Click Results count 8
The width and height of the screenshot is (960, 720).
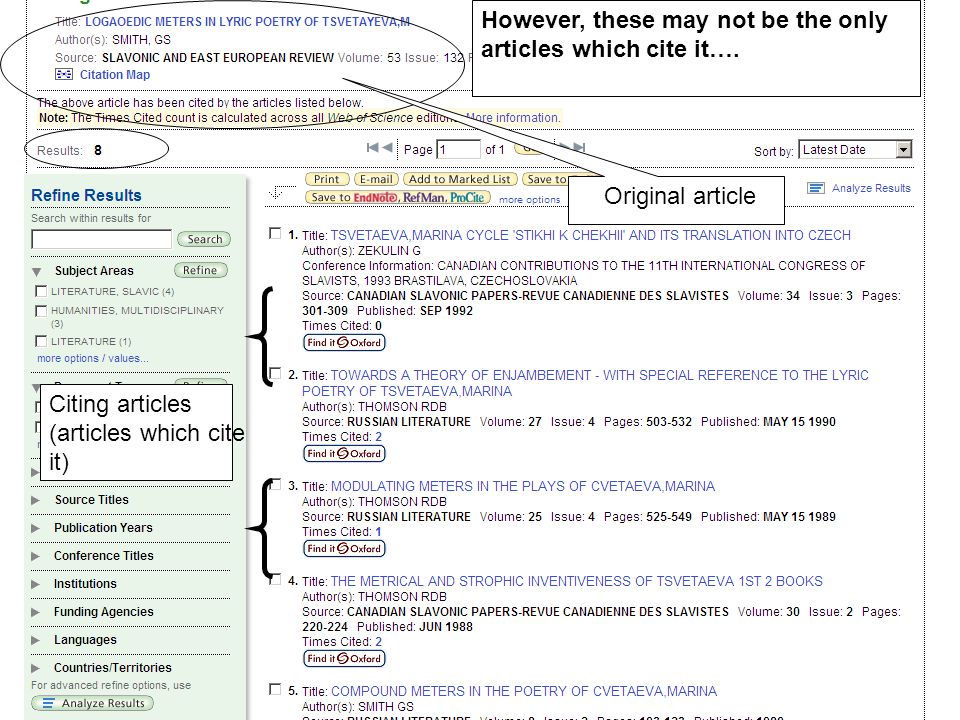pyautogui.click(x=97, y=150)
